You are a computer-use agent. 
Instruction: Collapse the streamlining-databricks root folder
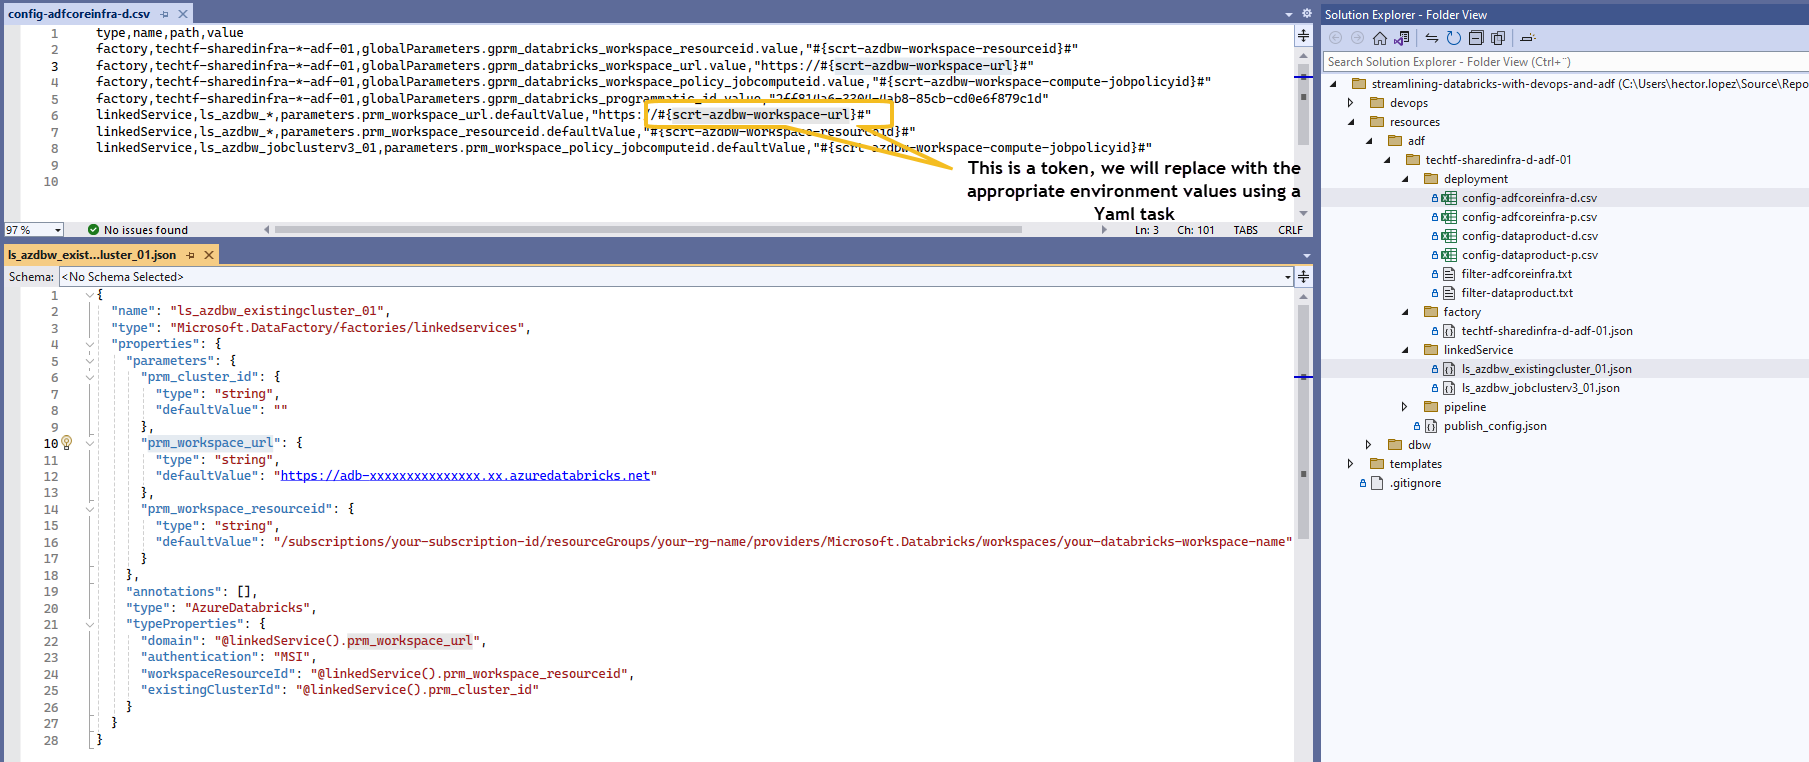(x=1333, y=84)
